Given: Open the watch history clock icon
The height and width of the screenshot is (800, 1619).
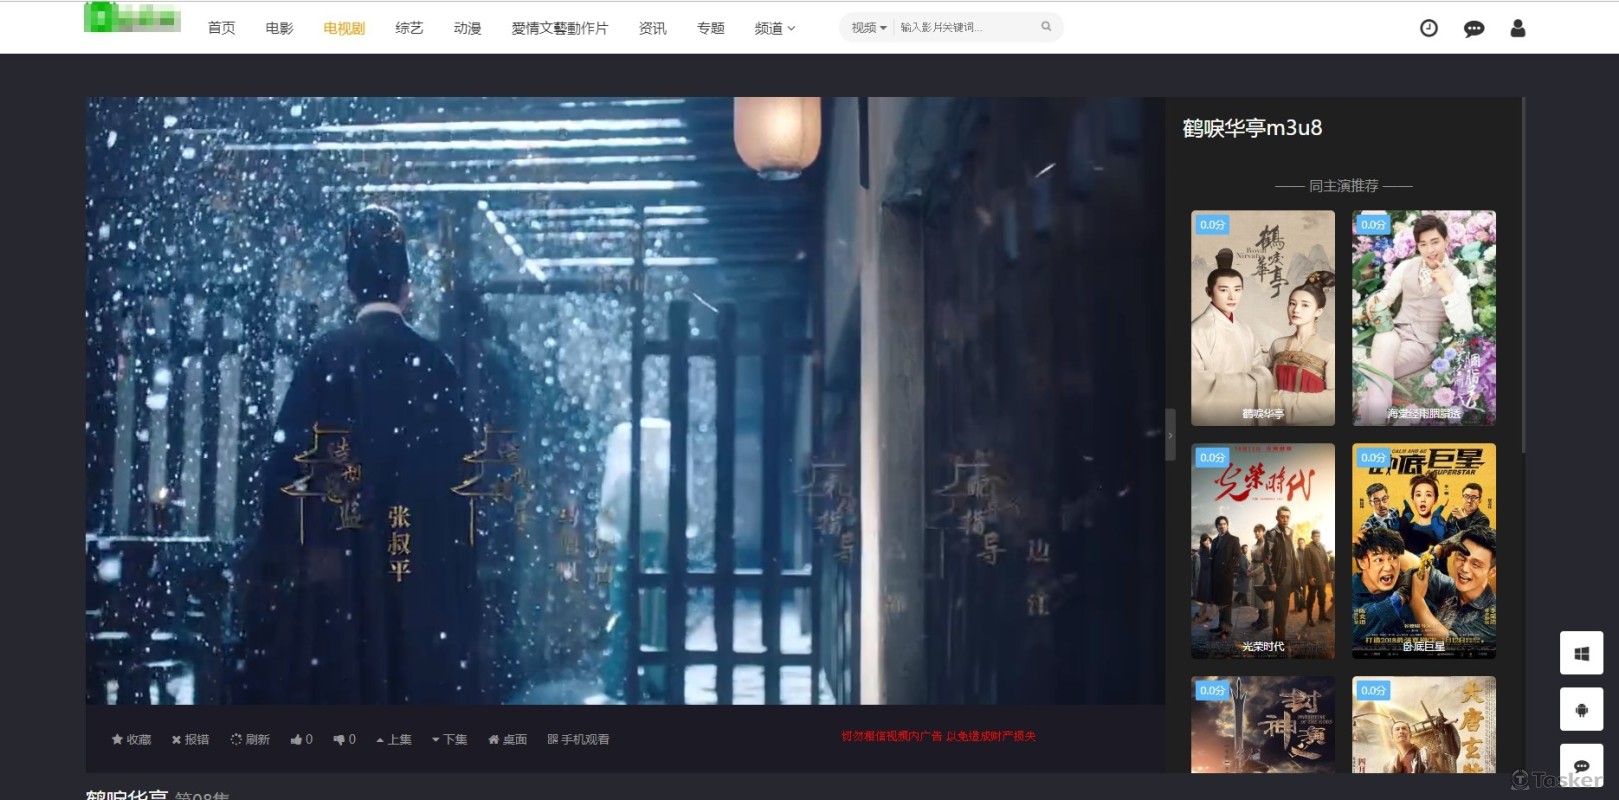Looking at the screenshot, I should click(x=1428, y=28).
